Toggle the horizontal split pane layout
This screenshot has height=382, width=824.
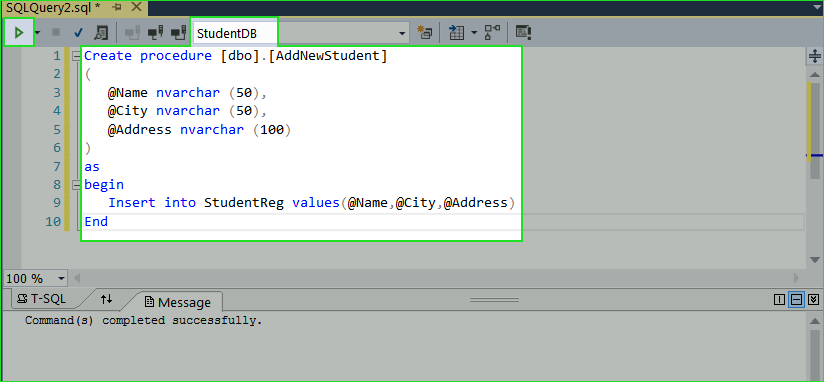point(796,300)
